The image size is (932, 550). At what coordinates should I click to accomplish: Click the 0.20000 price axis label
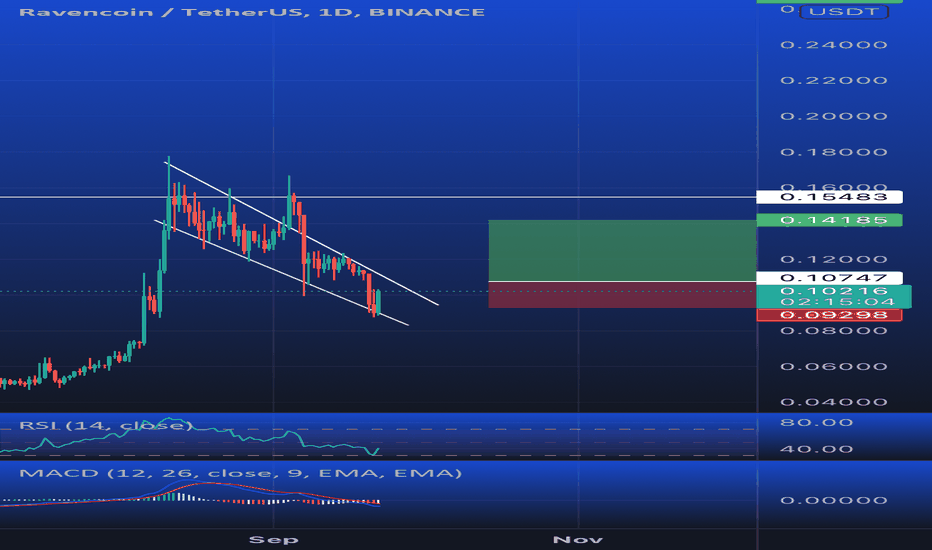[834, 116]
